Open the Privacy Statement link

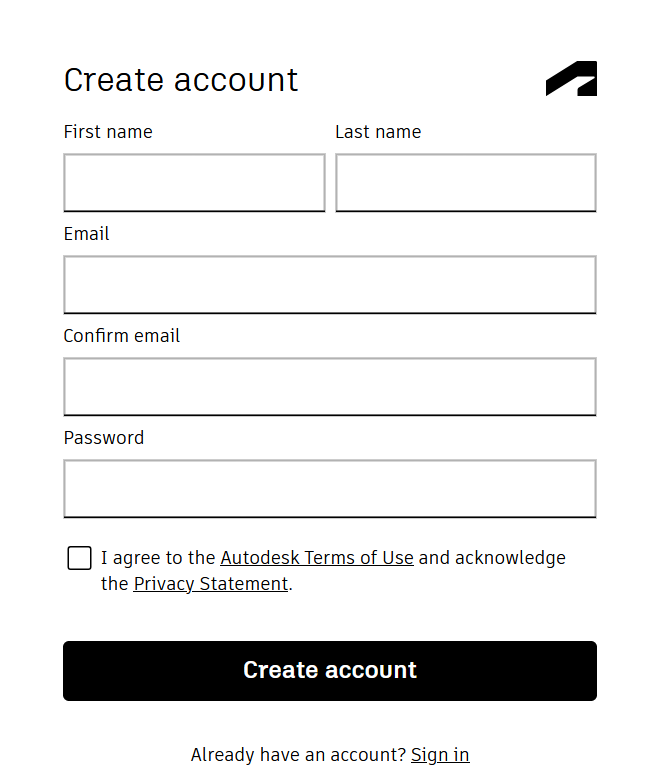[211, 584]
